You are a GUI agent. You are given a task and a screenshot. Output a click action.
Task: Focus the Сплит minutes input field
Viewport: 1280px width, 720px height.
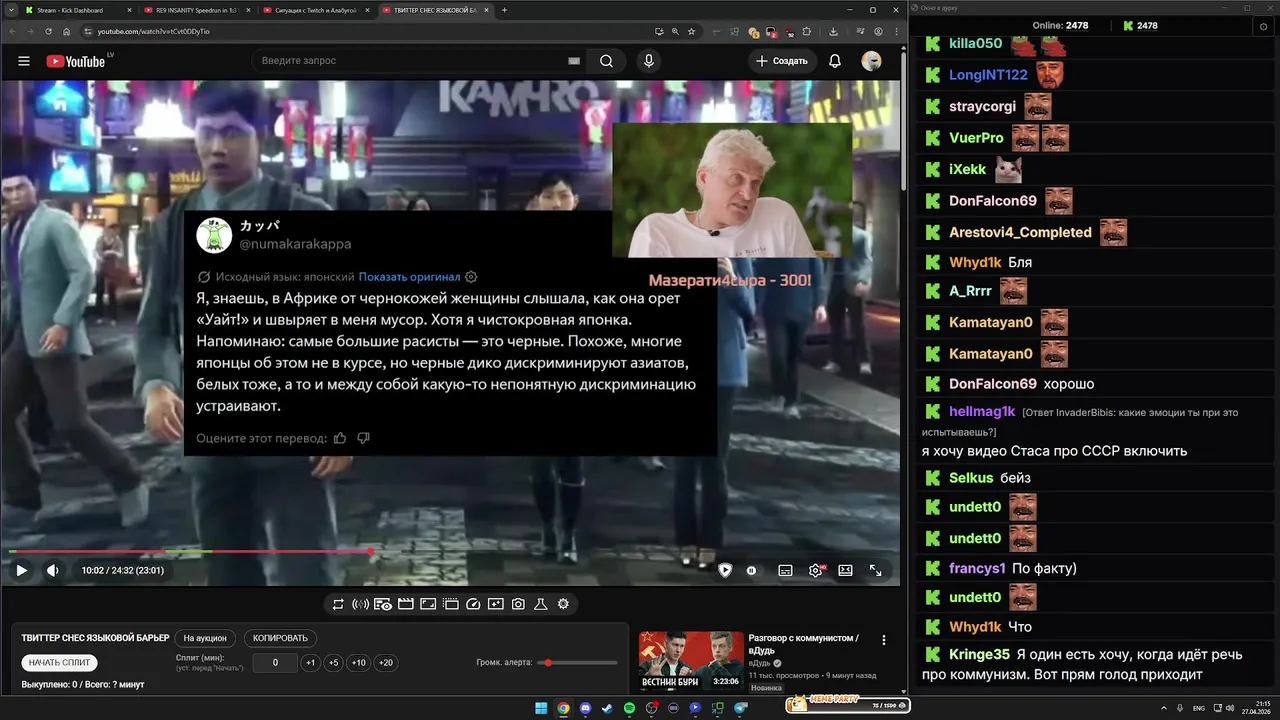[275, 663]
